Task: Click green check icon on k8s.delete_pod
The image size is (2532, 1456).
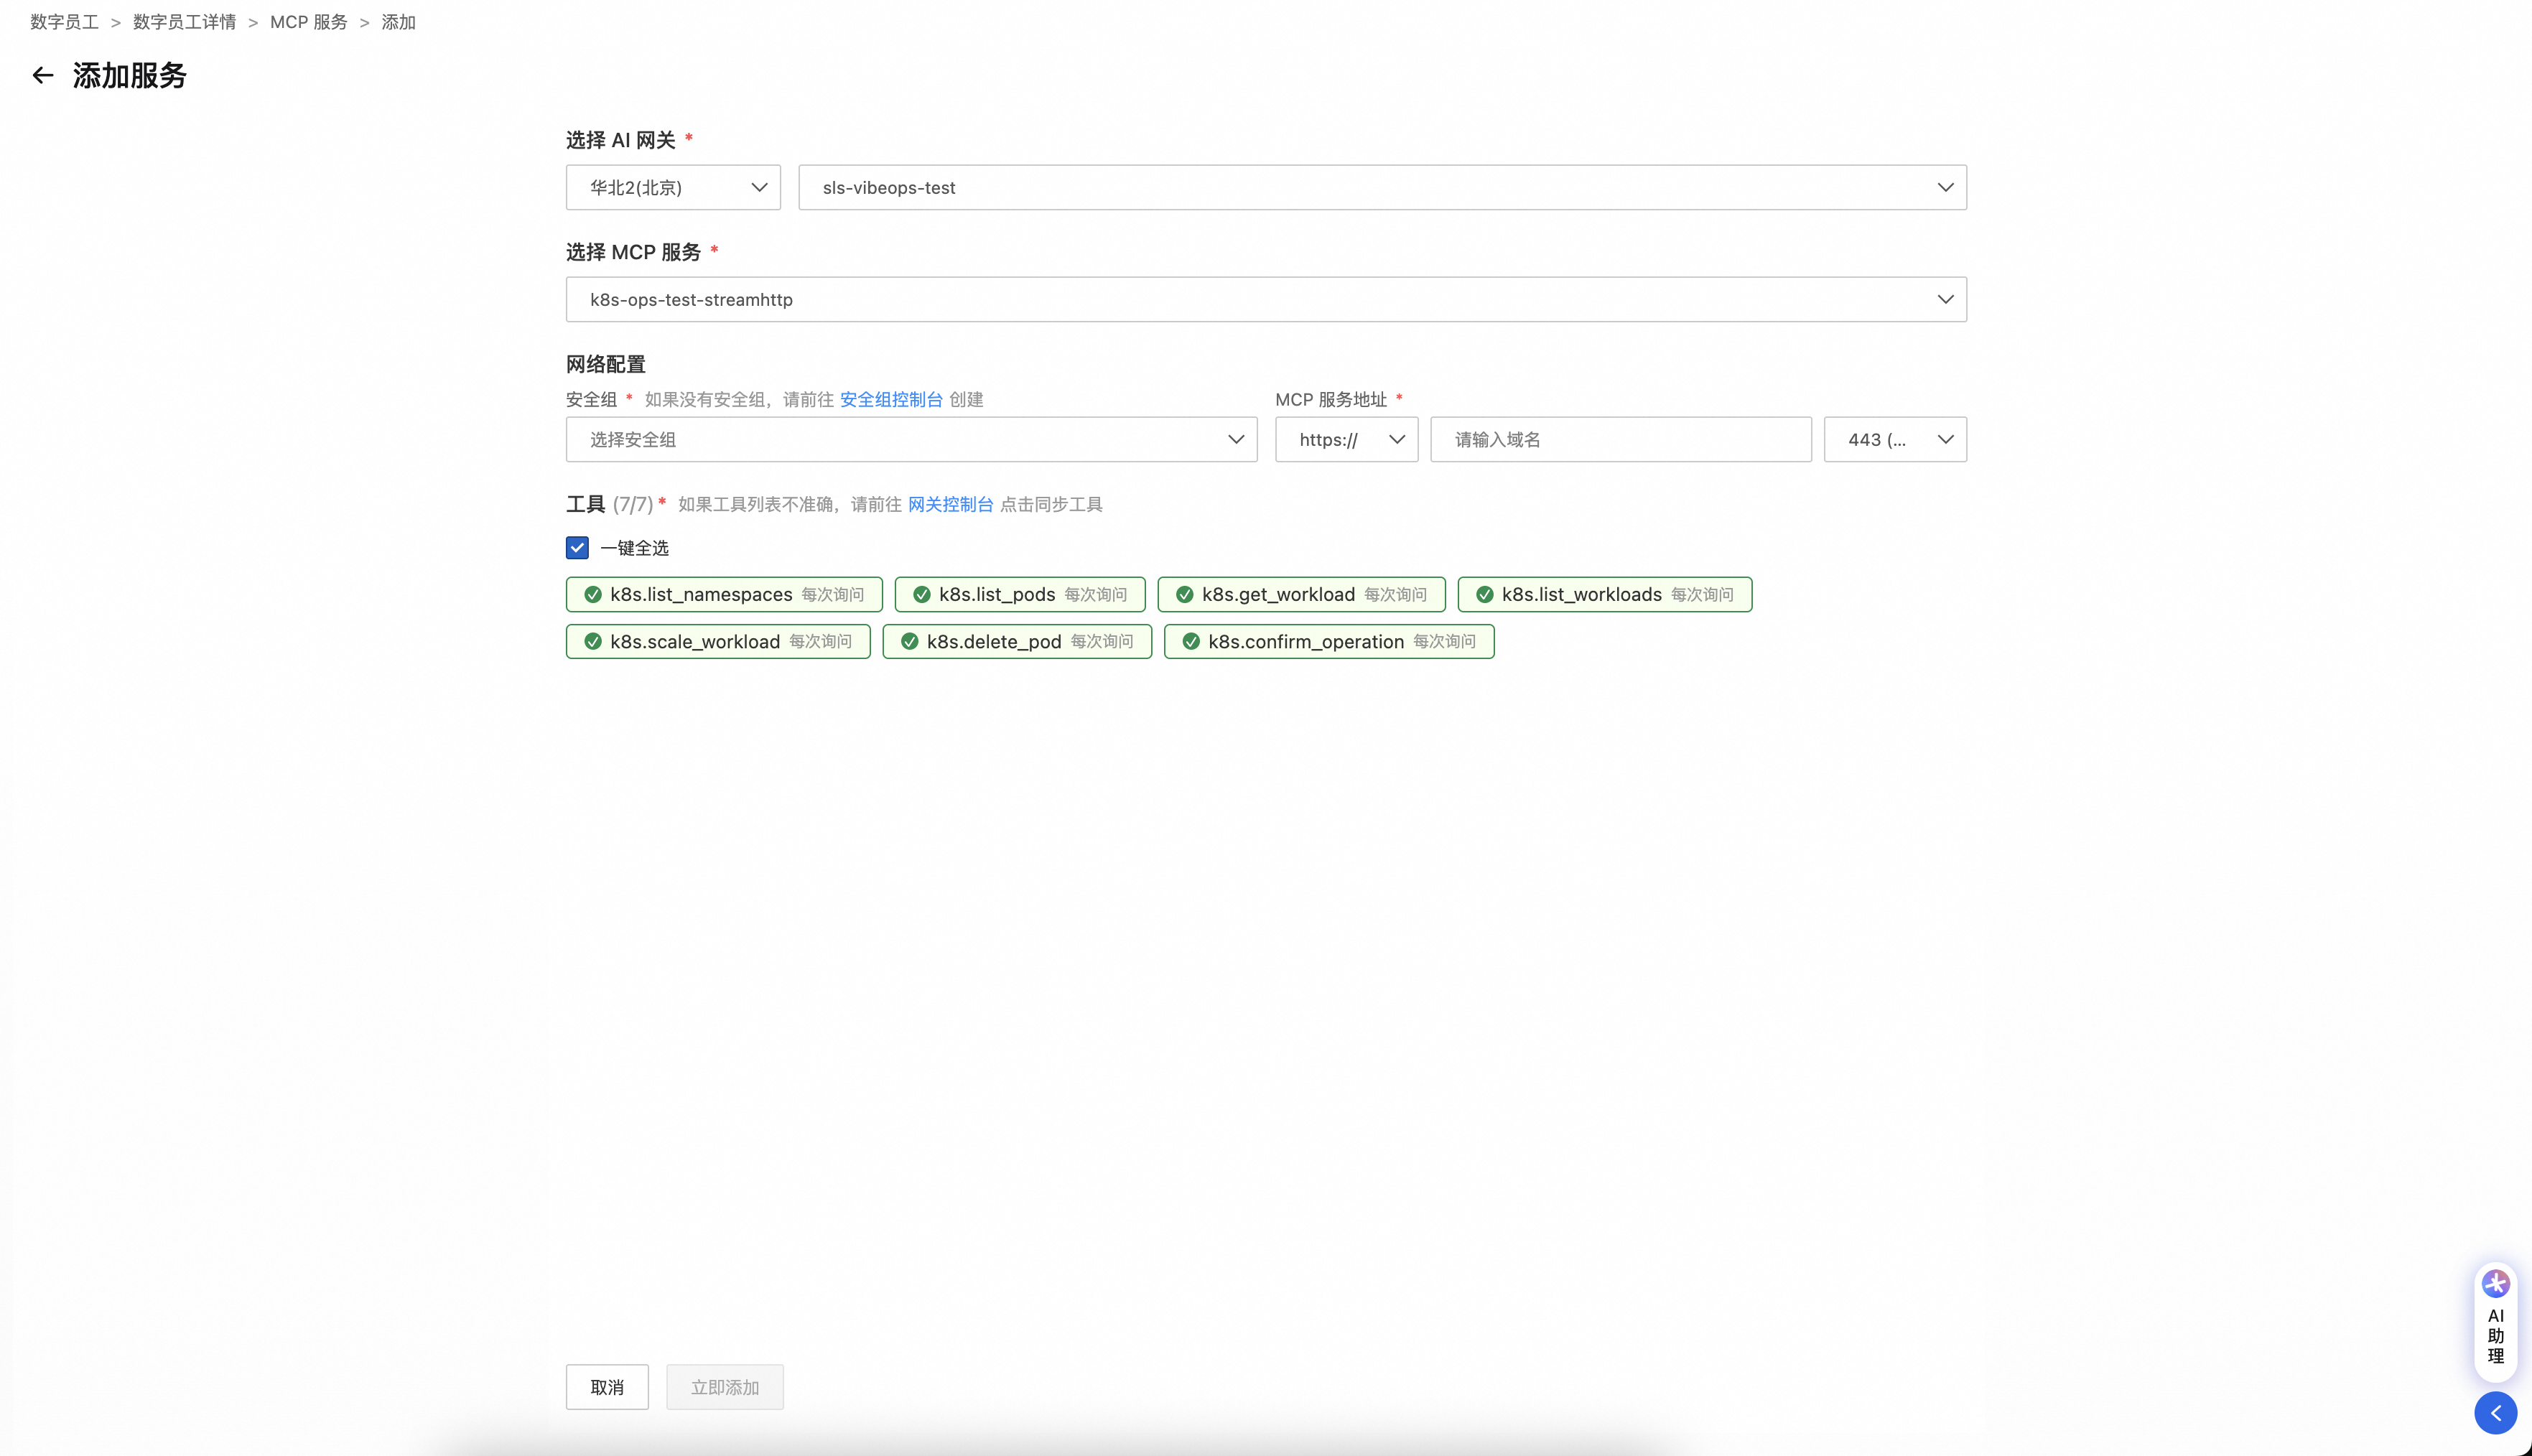Action: tap(909, 642)
